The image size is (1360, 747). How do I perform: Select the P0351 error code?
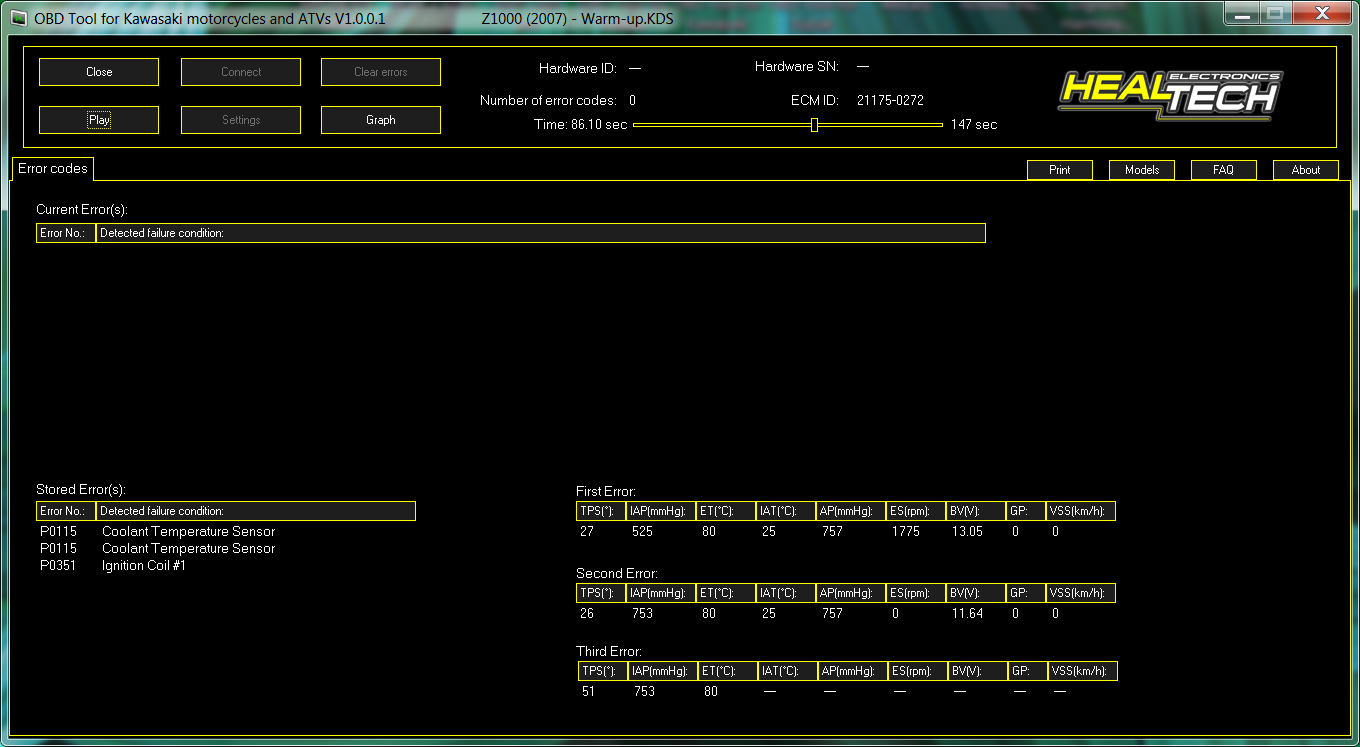coord(58,566)
